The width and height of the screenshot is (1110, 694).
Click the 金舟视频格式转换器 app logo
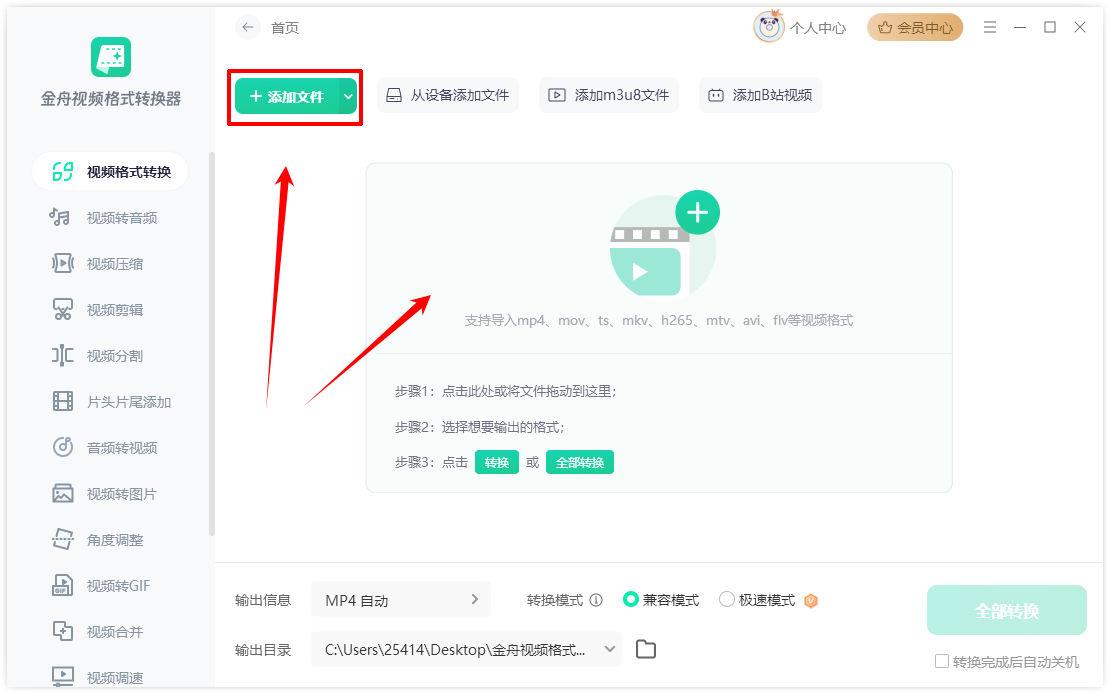[x=111, y=57]
